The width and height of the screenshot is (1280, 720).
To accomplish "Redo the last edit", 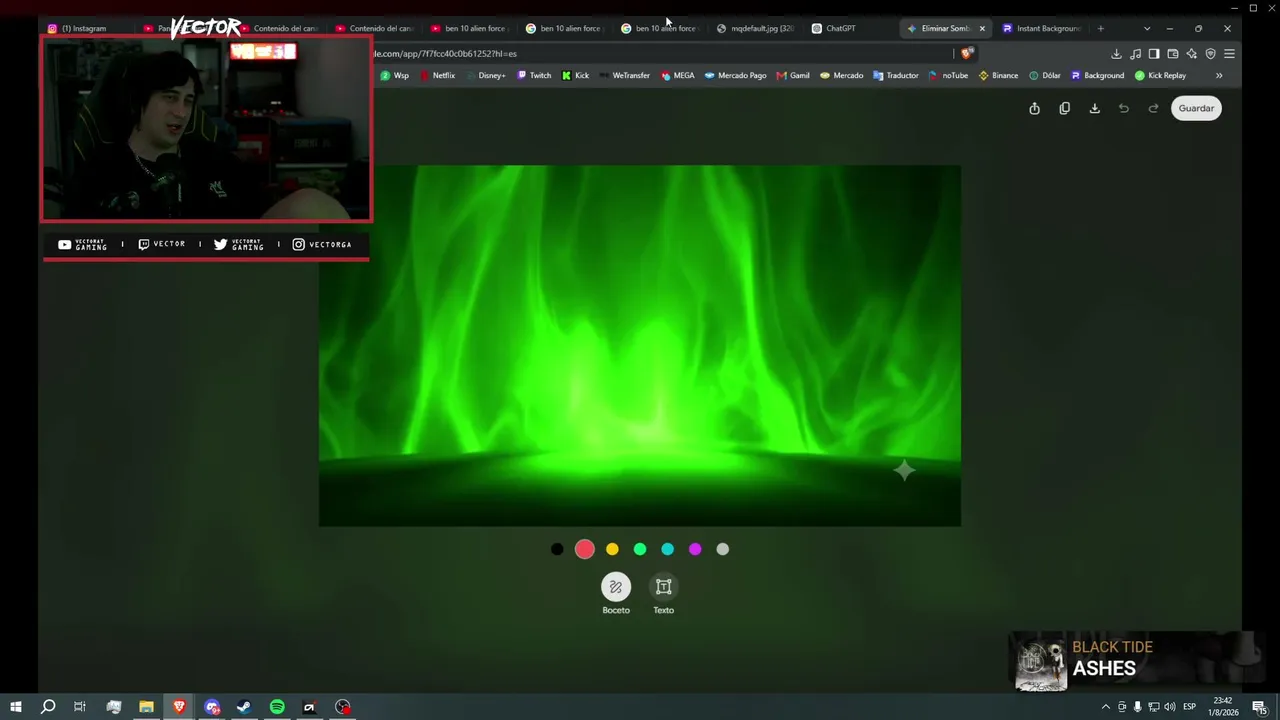I will point(1153,108).
